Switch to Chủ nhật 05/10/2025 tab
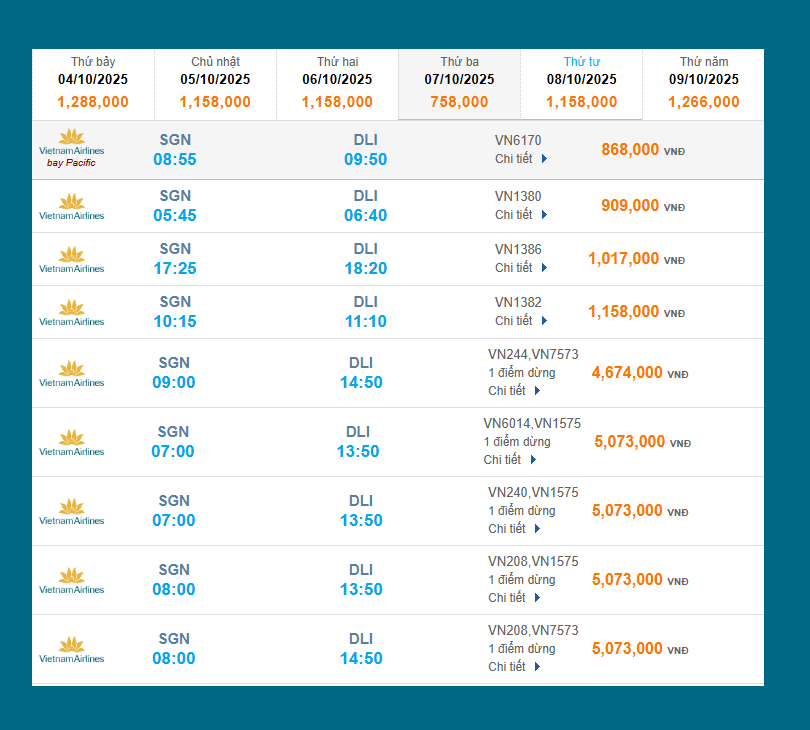The image size is (810, 730). (215, 82)
